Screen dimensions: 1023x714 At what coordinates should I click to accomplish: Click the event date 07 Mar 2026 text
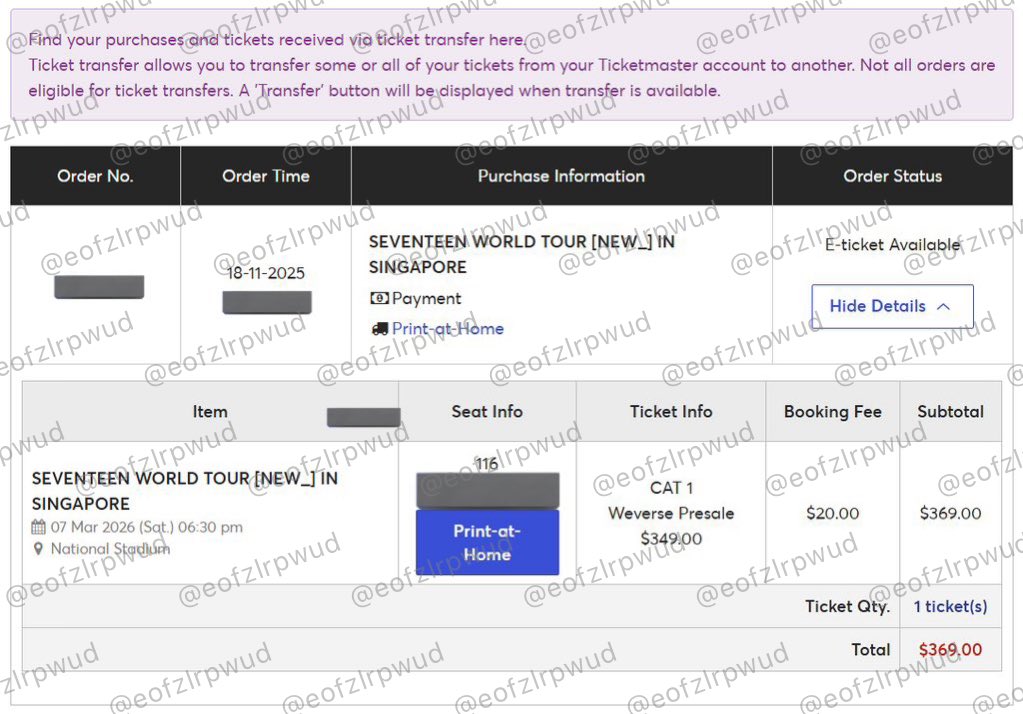click(147, 527)
